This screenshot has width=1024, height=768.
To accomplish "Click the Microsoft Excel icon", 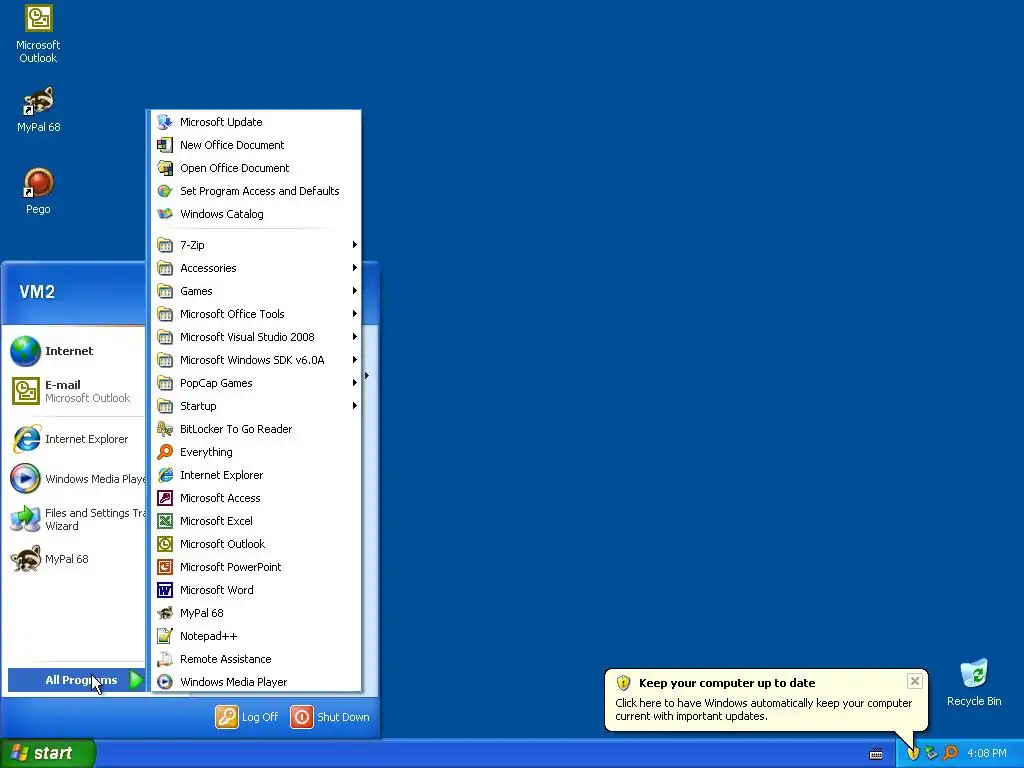I will coord(165,521).
